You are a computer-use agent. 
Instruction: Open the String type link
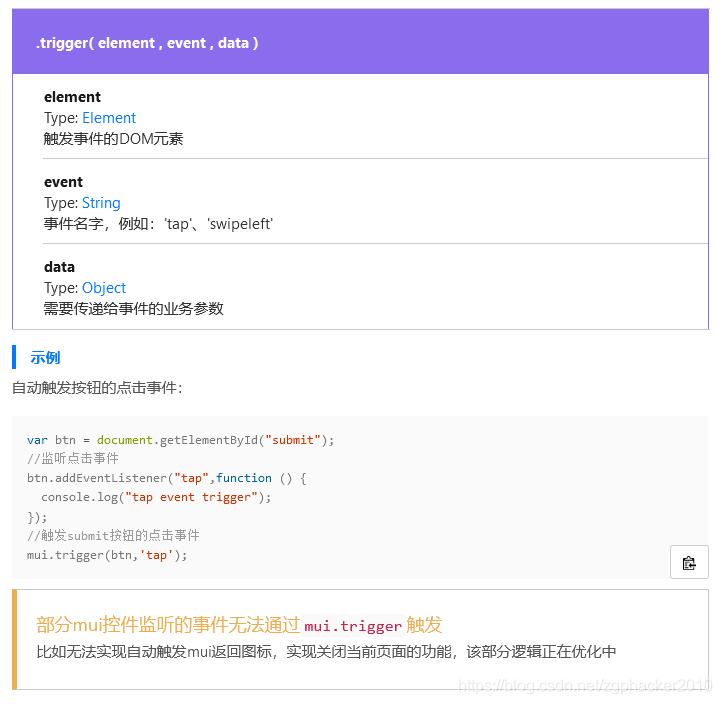101,203
